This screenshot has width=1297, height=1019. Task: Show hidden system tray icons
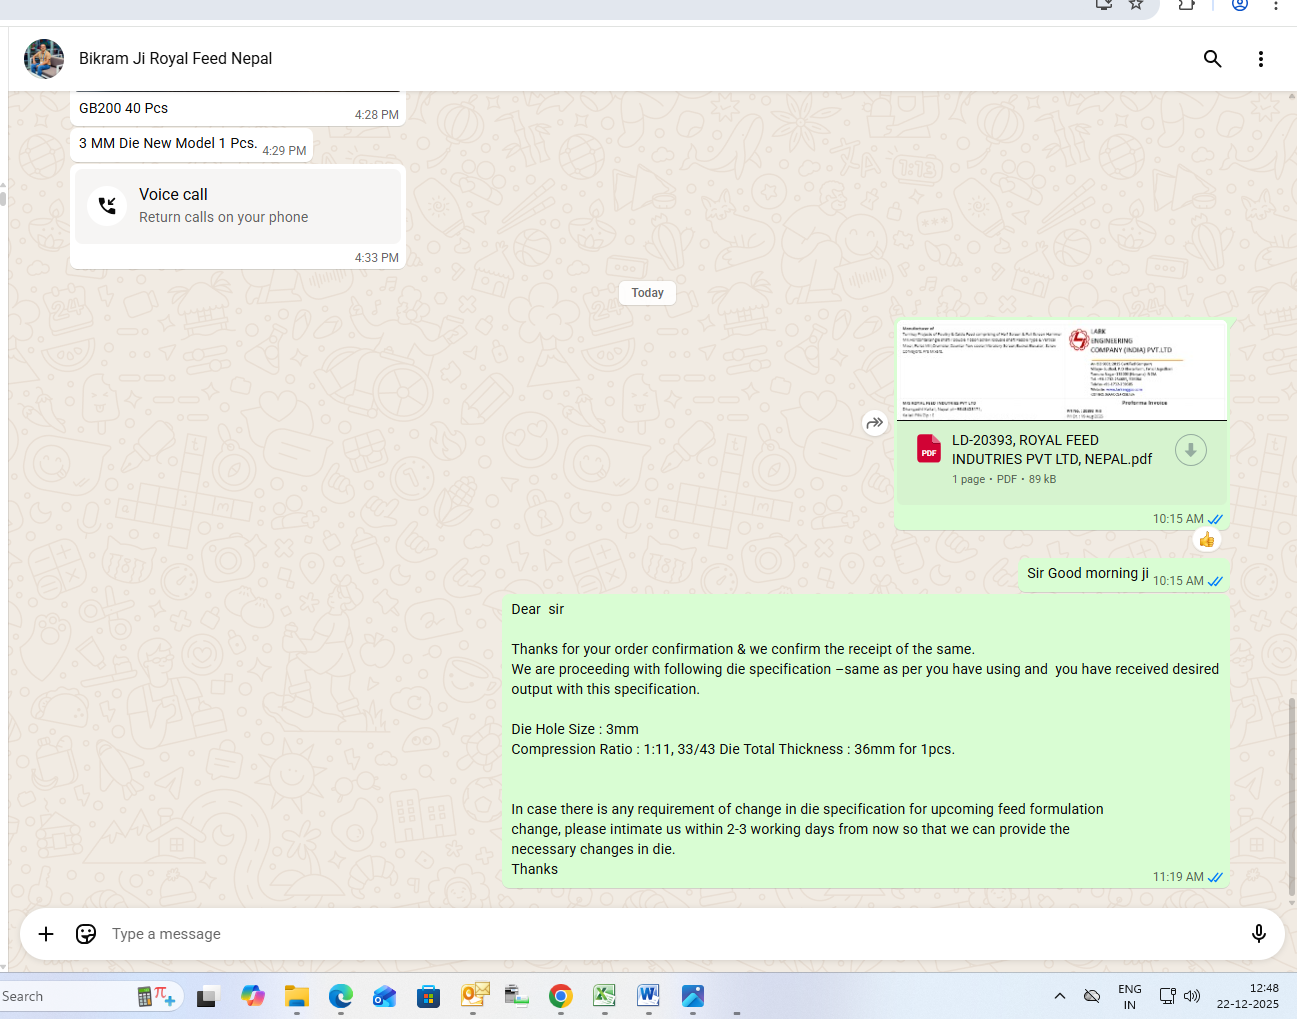(x=1060, y=996)
